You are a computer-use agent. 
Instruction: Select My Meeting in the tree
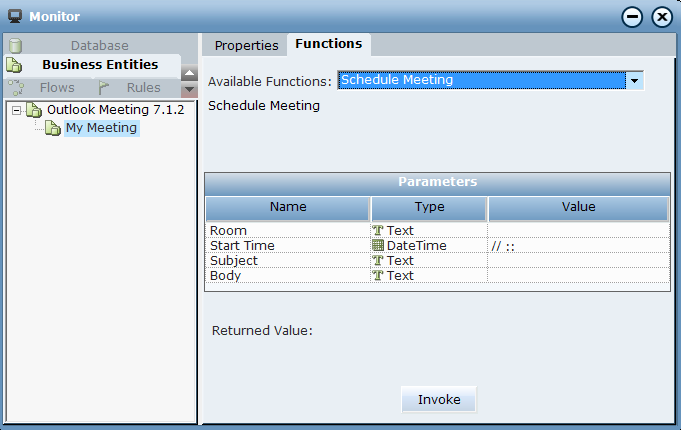101,128
